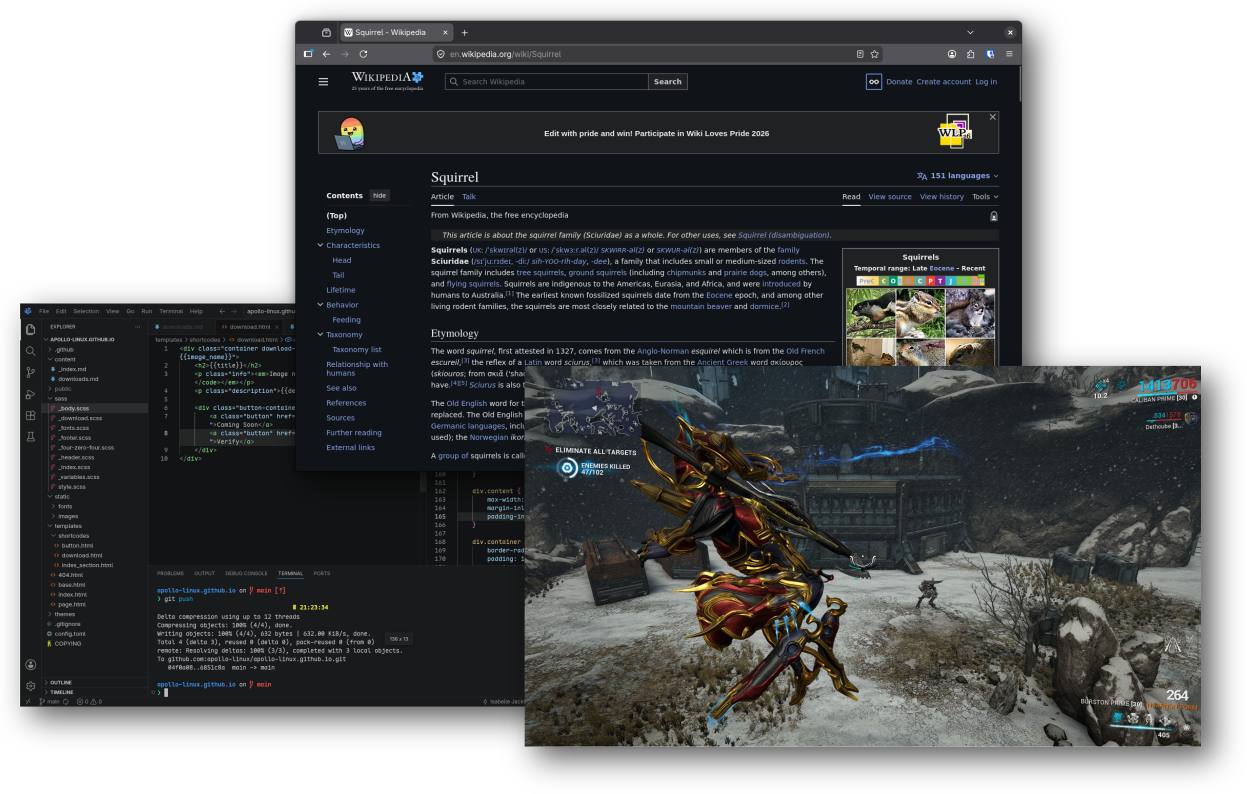Switch to the DEBUG CONSOLE panel tab
The height and width of the screenshot is (794, 1247).
[246, 573]
